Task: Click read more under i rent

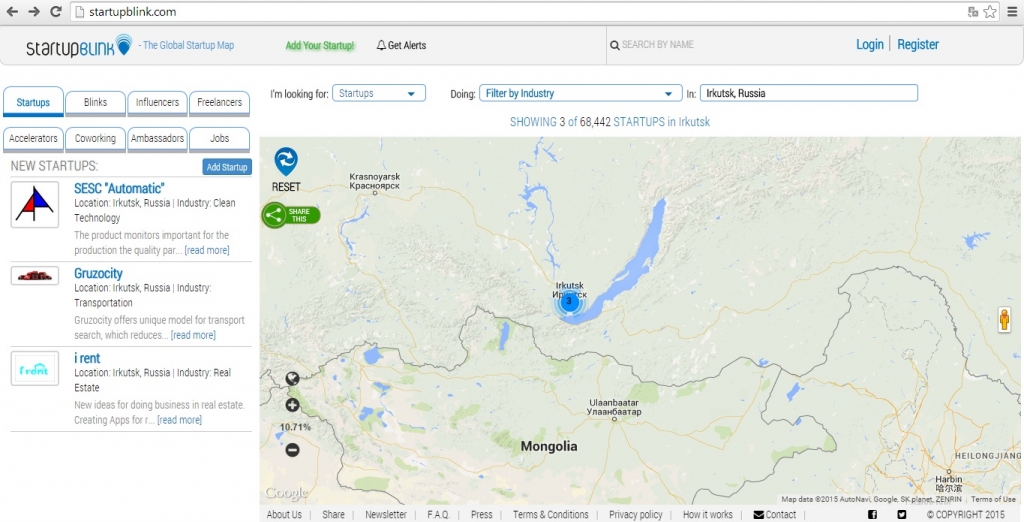Action: pos(179,420)
